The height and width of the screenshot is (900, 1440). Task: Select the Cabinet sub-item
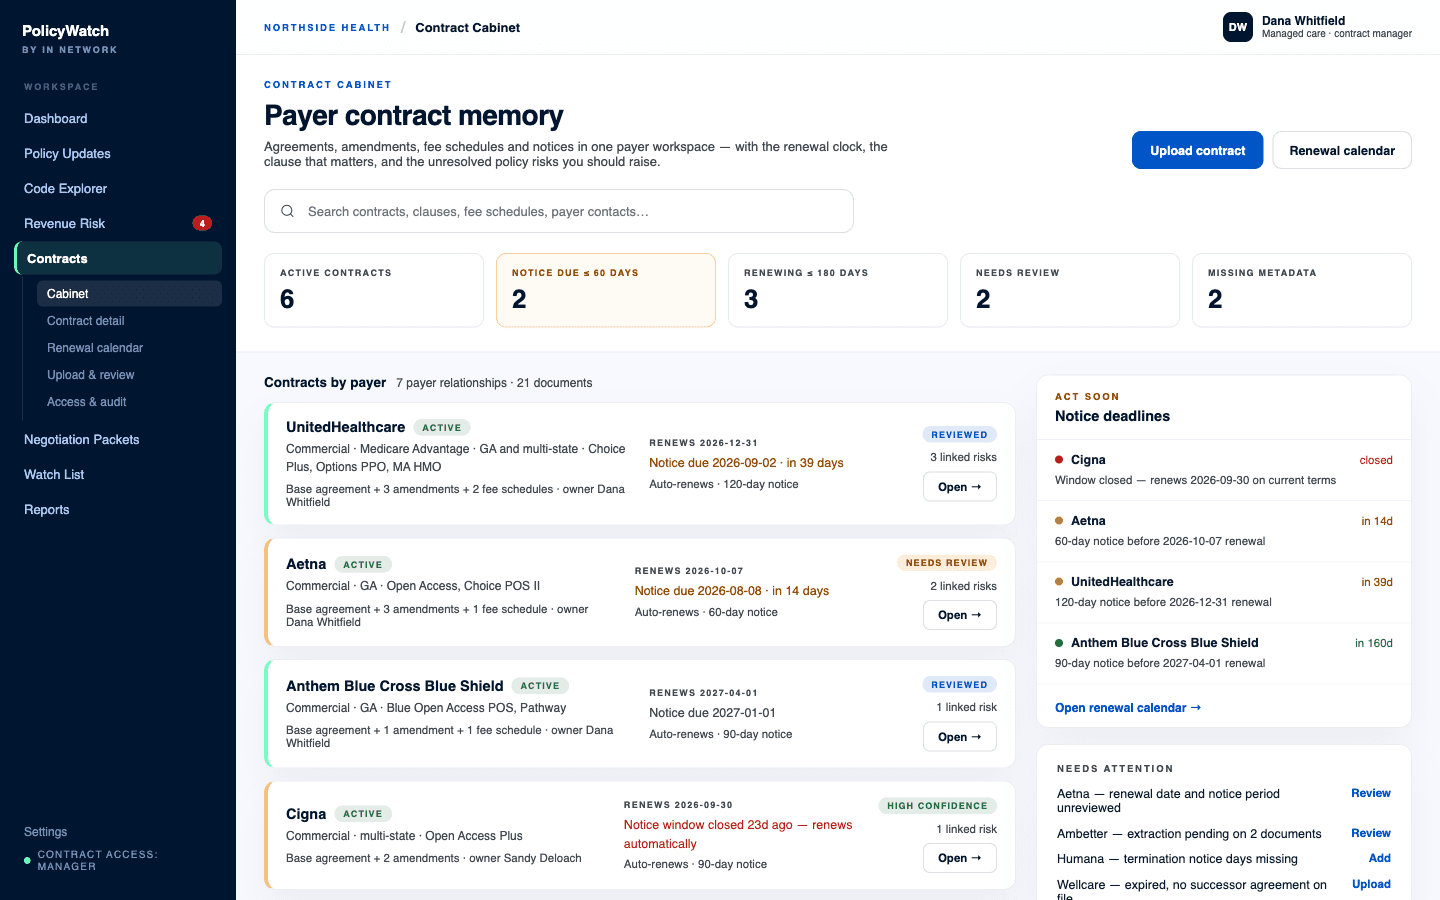[129, 293]
